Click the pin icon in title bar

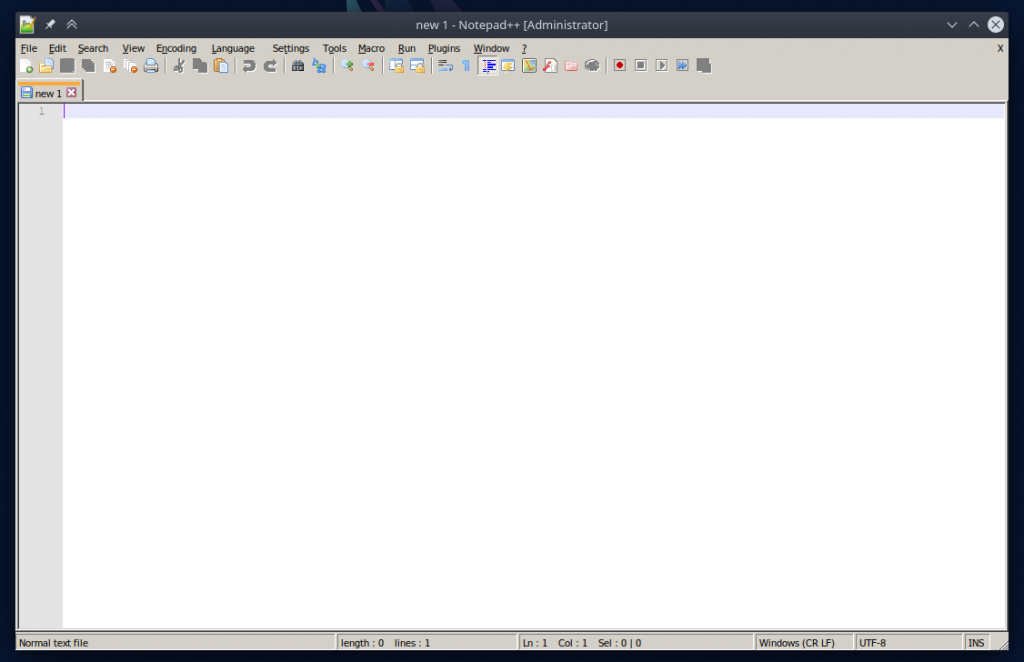click(50, 25)
